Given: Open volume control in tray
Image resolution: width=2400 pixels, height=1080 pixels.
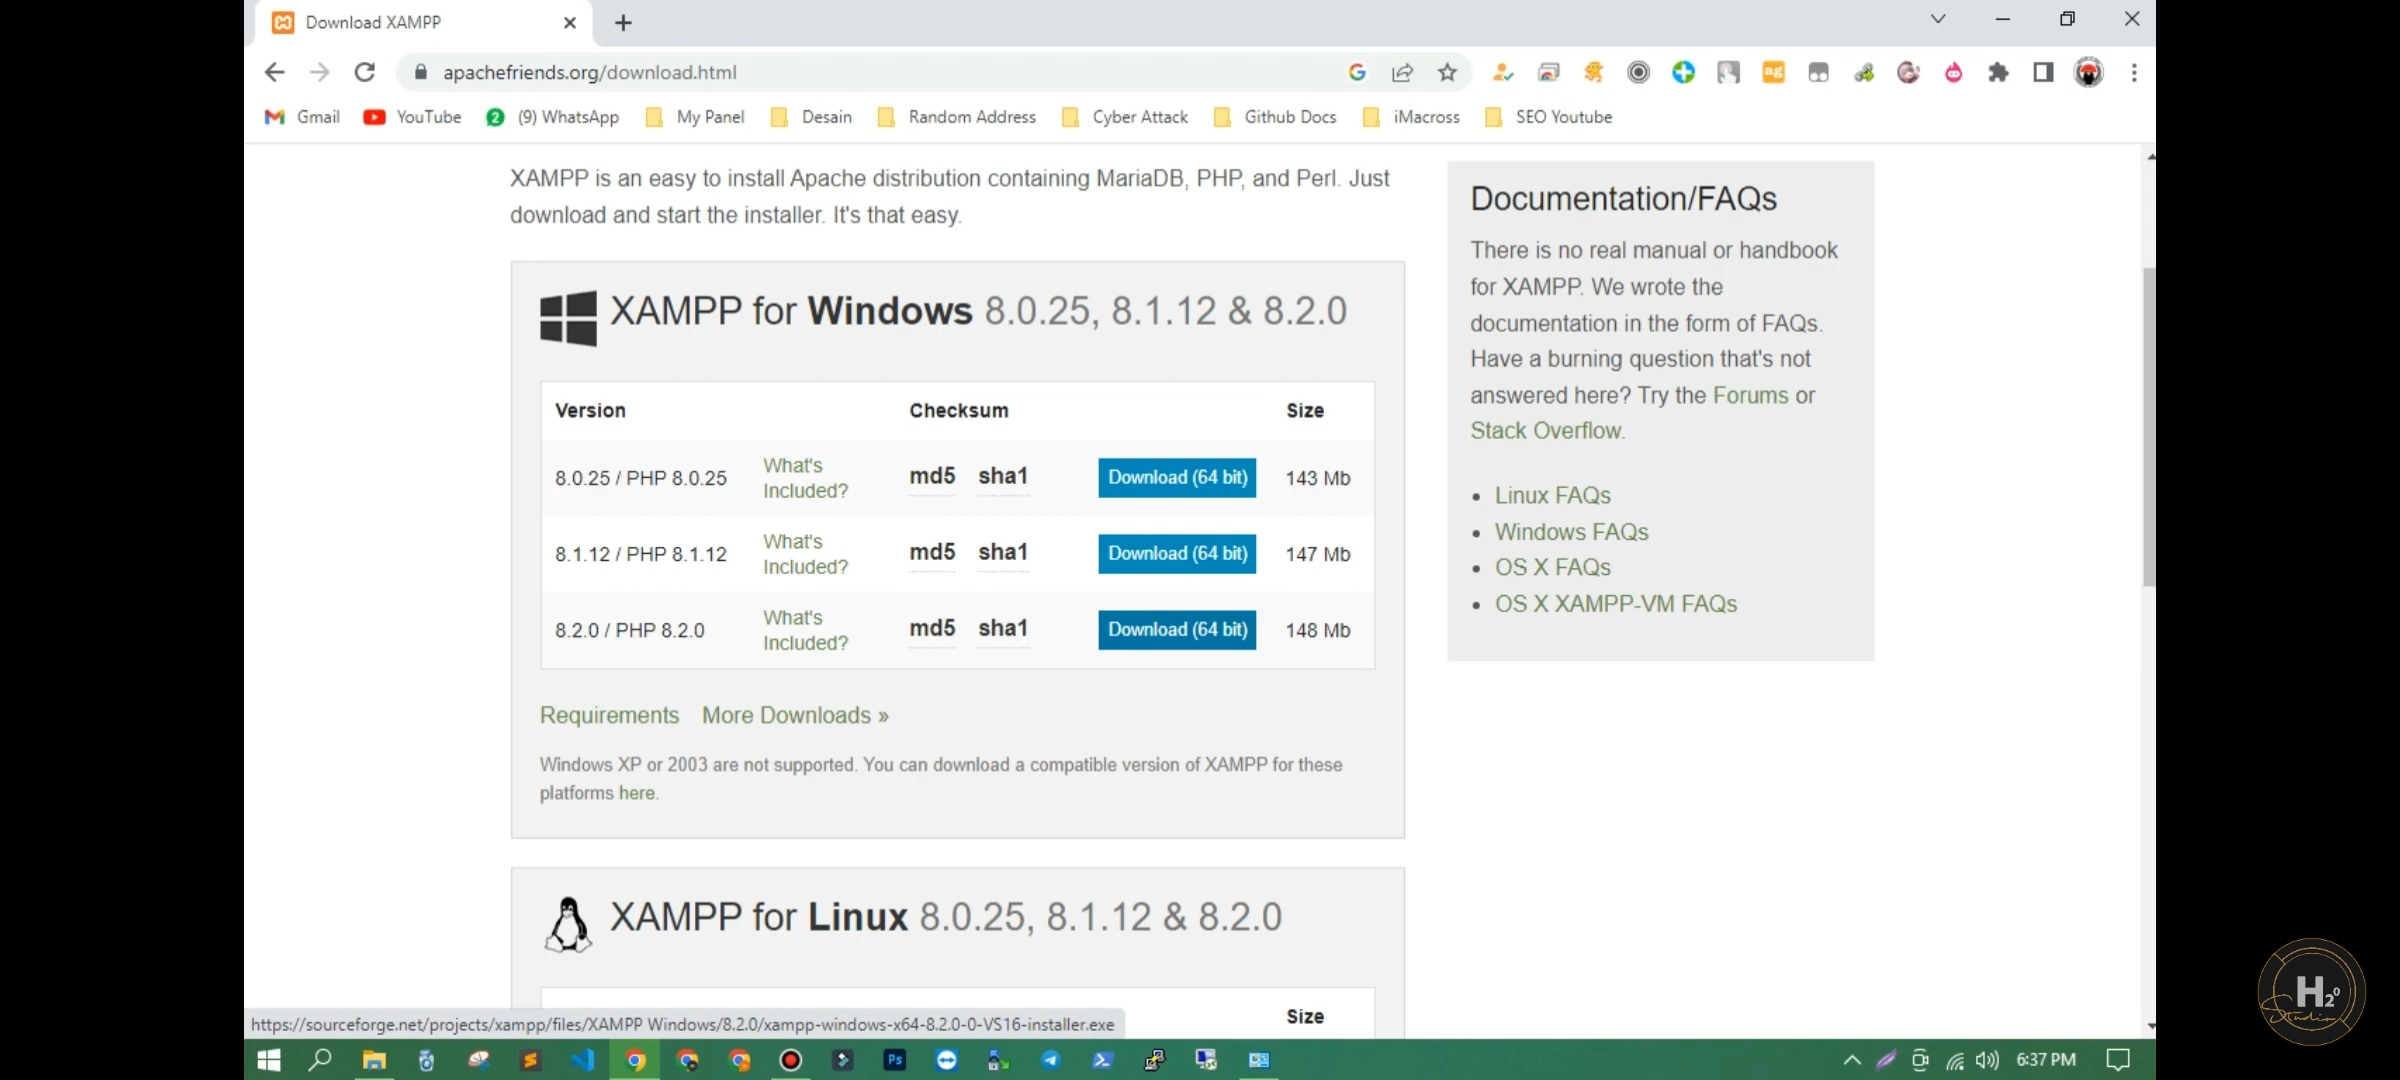Looking at the screenshot, I should click(x=1987, y=1060).
